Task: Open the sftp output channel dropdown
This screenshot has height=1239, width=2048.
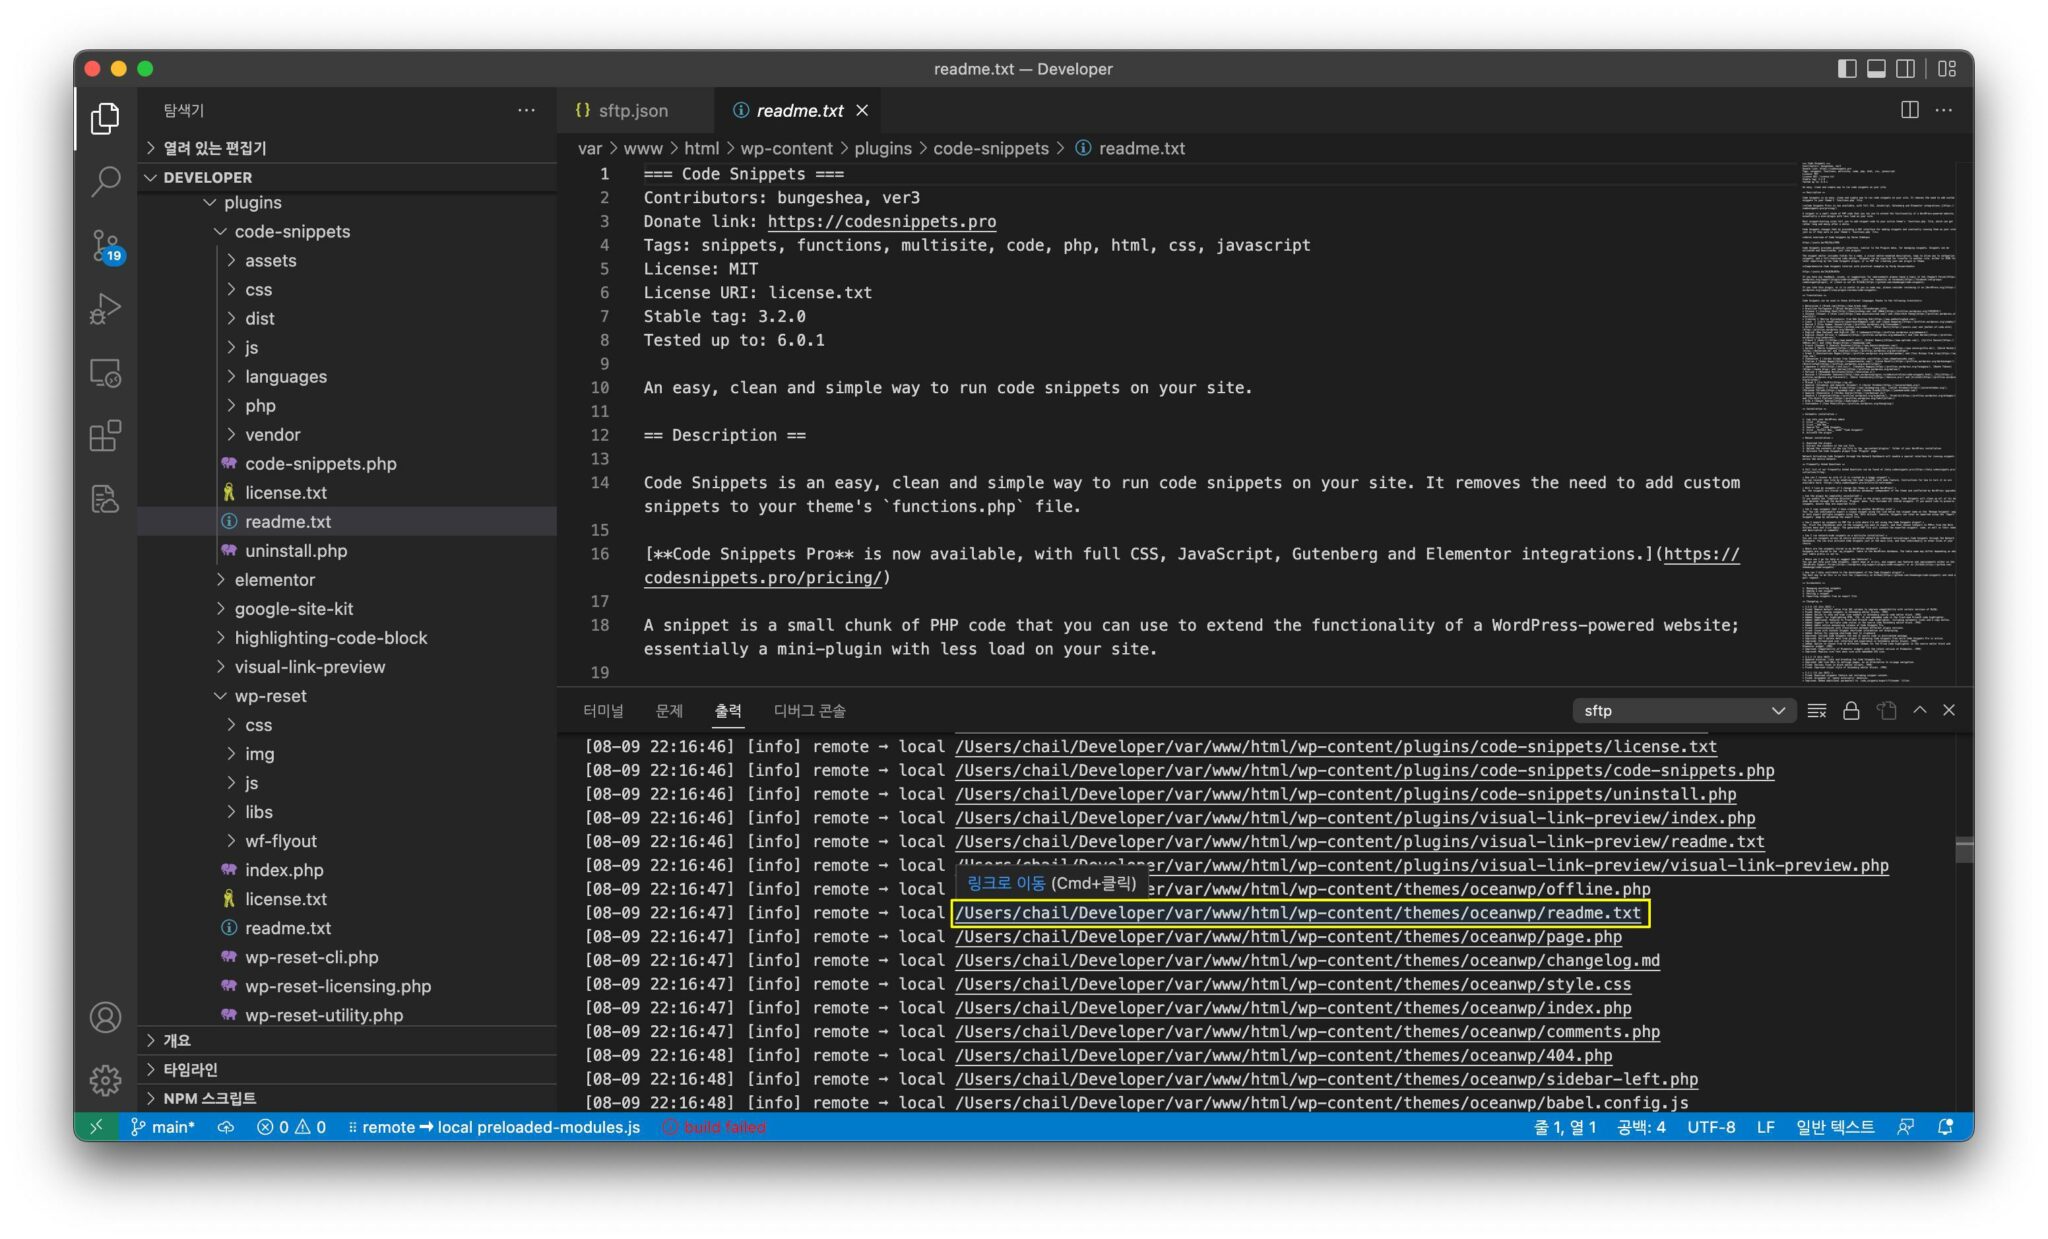Action: [1684, 710]
